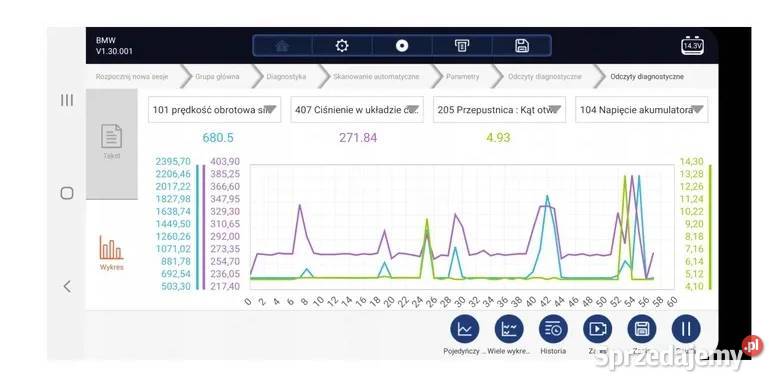Open dropdown 407 Ciśnienie w układzie

tap(357, 109)
